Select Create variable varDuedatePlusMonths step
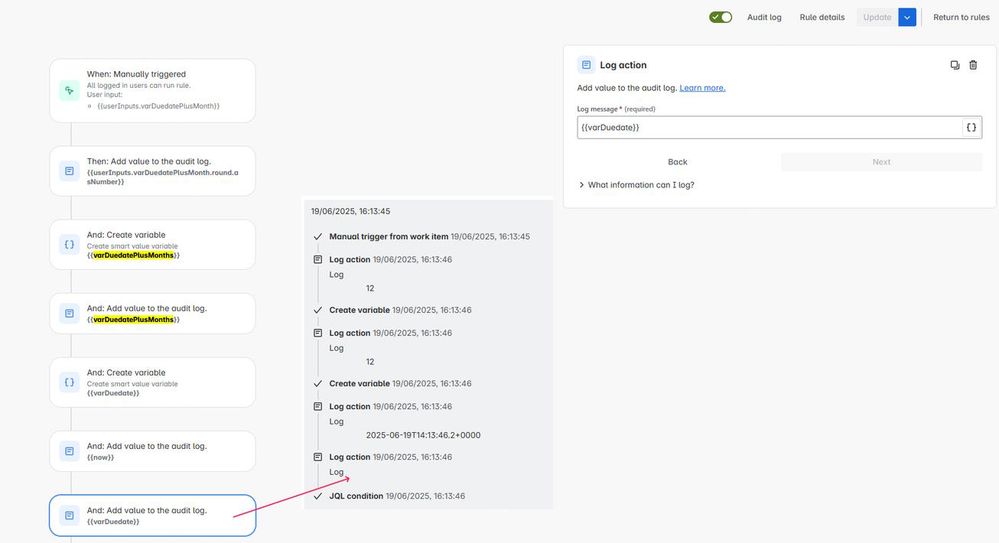 point(152,245)
